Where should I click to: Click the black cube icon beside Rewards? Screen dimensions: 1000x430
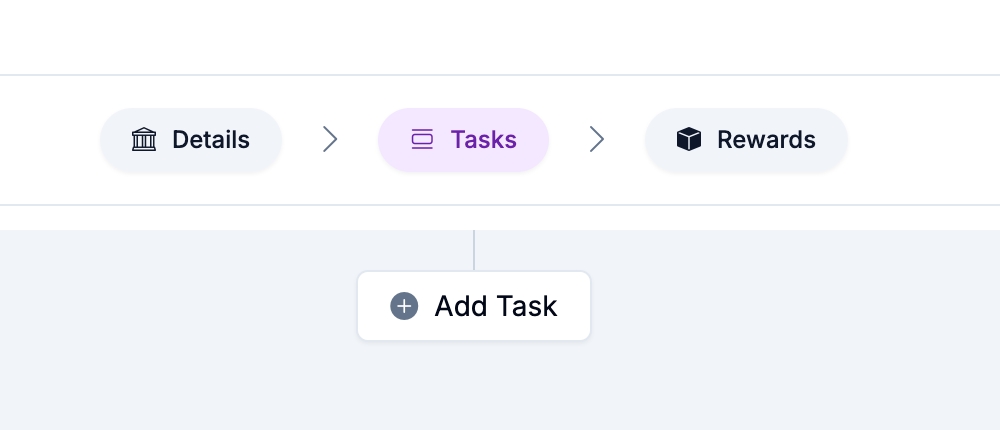point(689,140)
